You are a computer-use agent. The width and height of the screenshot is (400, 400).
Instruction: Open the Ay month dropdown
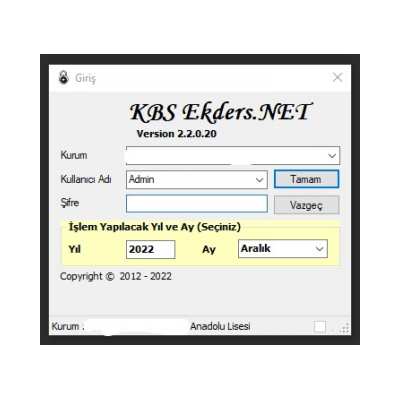click(319, 249)
